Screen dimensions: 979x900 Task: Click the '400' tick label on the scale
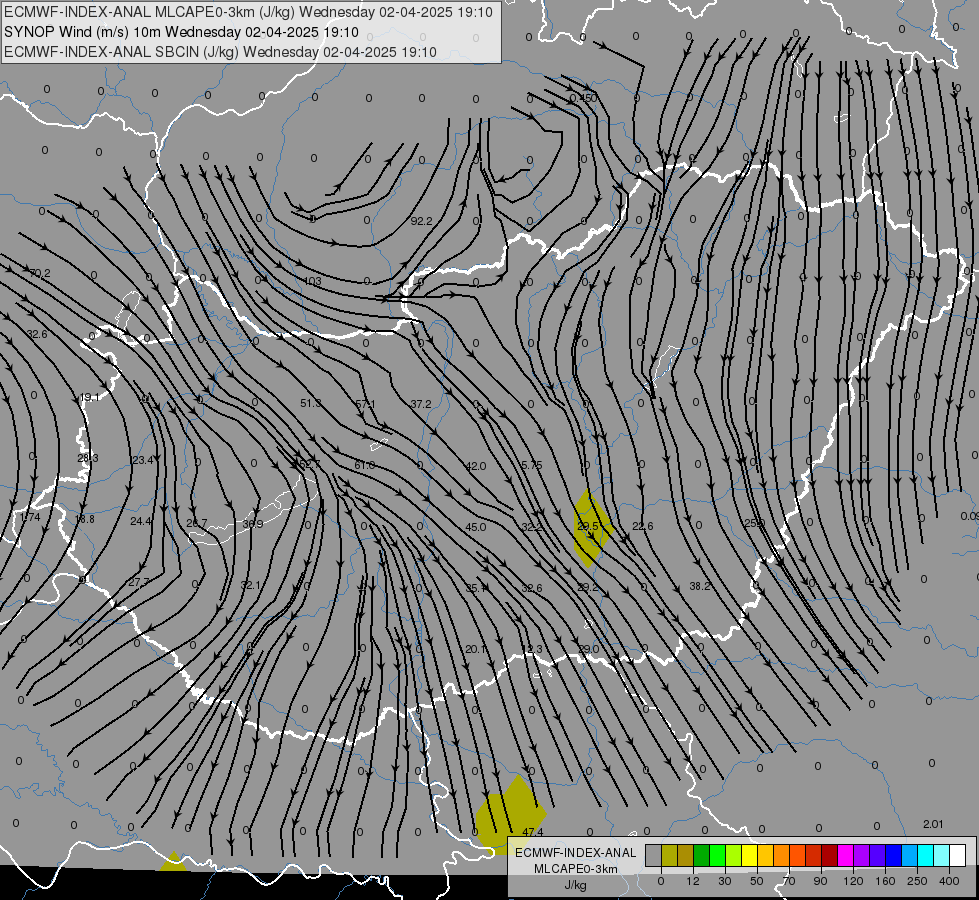pyautogui.click(x=949, y=881)
